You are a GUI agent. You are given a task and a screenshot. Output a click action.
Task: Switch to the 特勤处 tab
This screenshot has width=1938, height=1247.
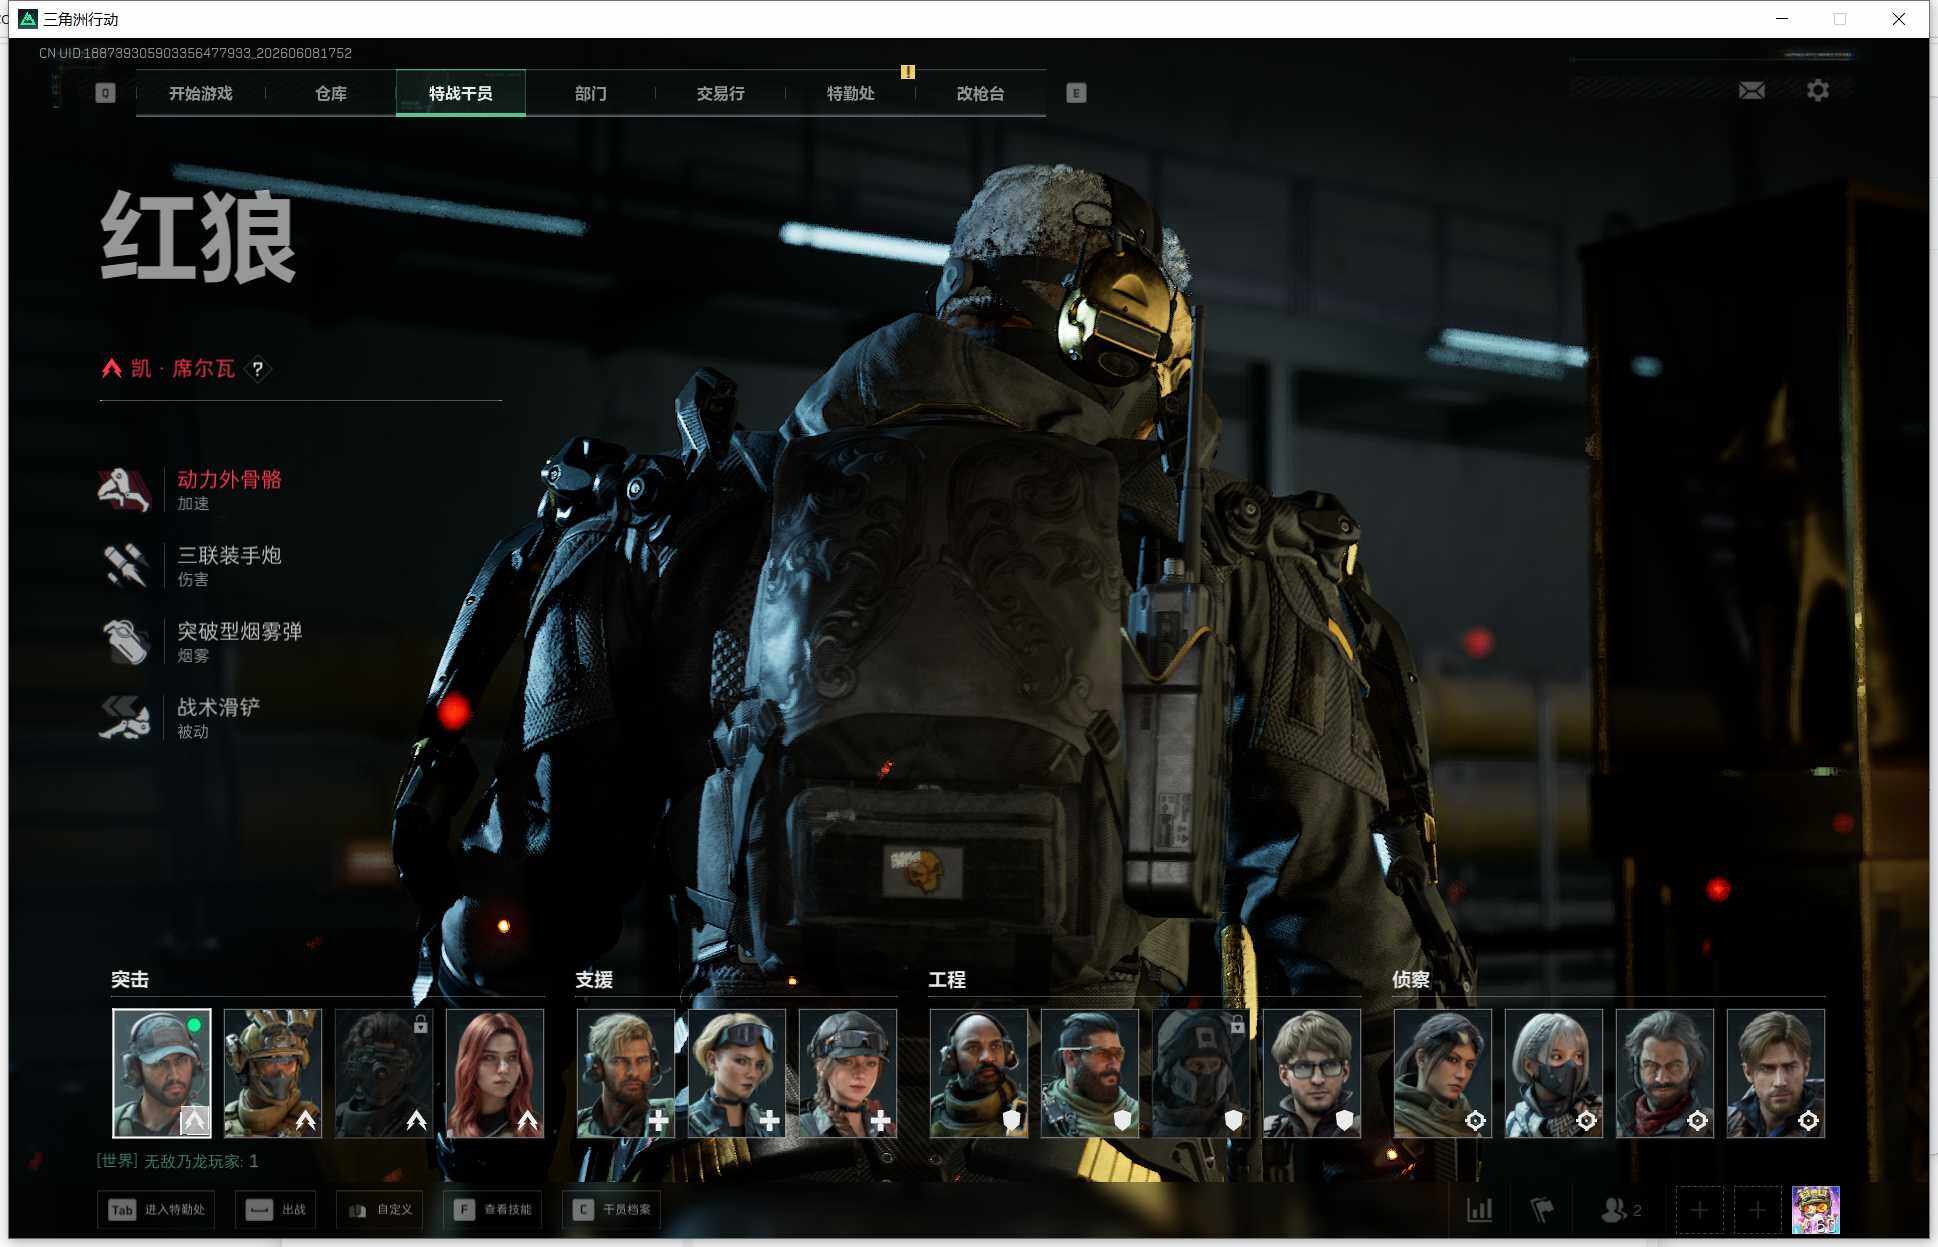coord(850,93)
